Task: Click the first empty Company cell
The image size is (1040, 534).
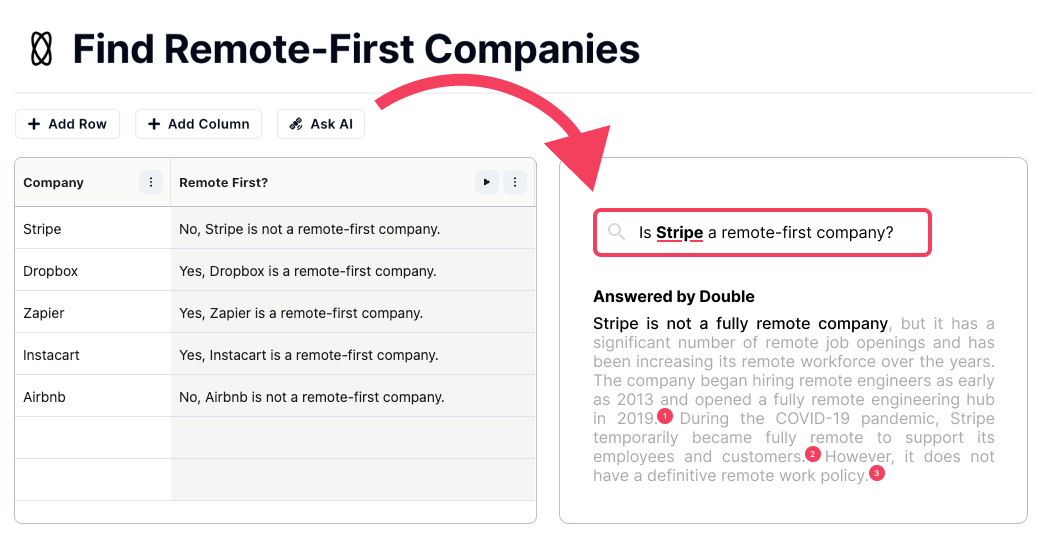Action: pos(92,438)
